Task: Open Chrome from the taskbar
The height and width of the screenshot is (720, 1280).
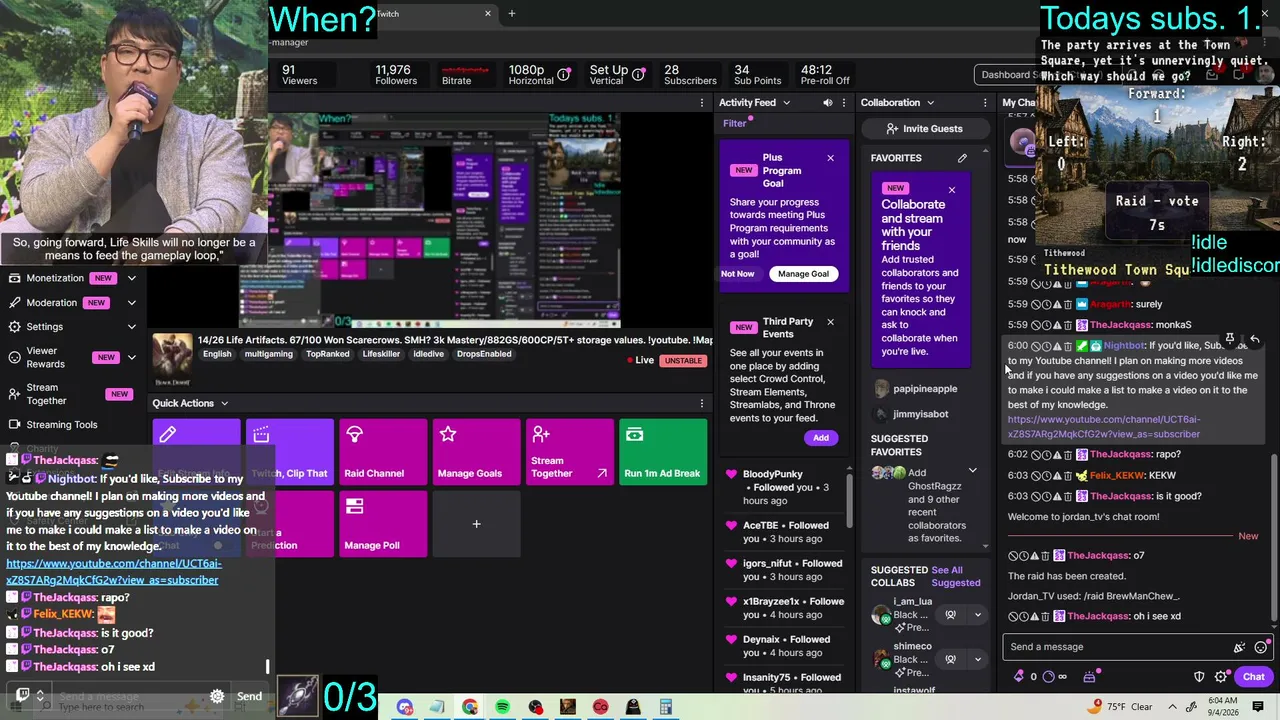Action: (x=470, y=707)
